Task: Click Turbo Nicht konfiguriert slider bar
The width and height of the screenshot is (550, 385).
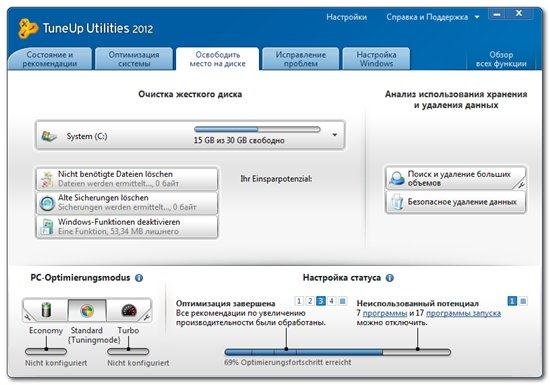Action: point(128,351)
